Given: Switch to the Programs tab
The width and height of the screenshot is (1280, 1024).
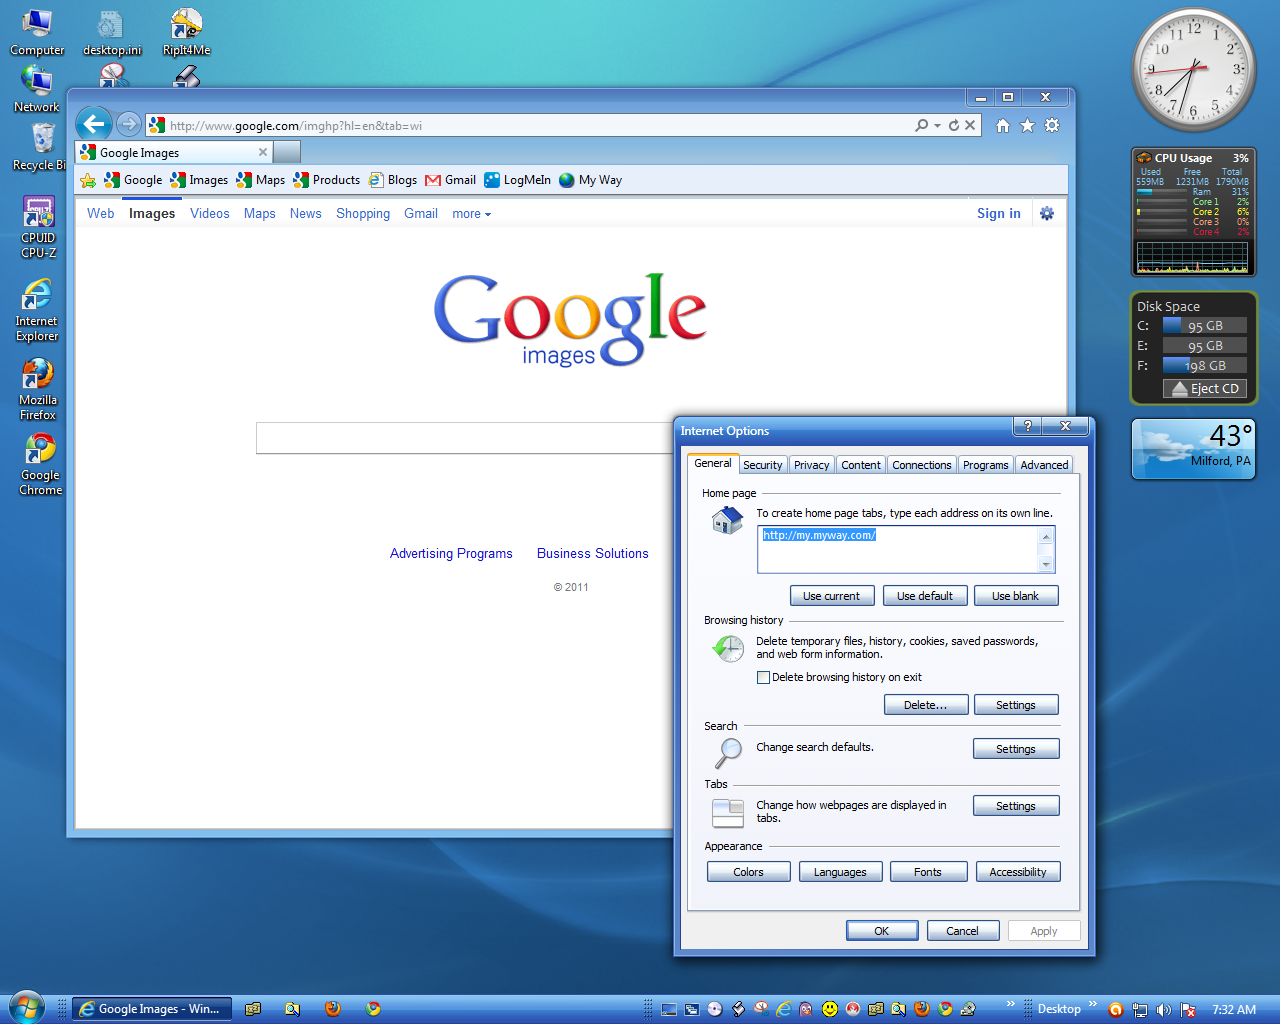Looking at the screenshot, I should (x=986, y=465).
